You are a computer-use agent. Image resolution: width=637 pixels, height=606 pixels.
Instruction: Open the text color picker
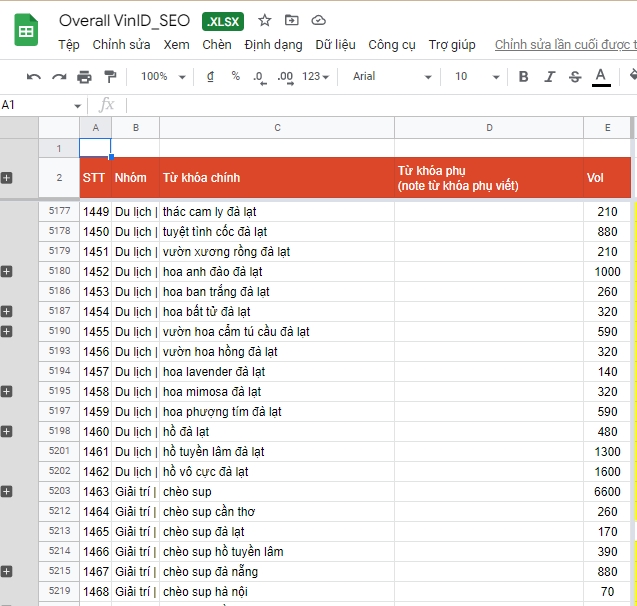click(601, 77)
